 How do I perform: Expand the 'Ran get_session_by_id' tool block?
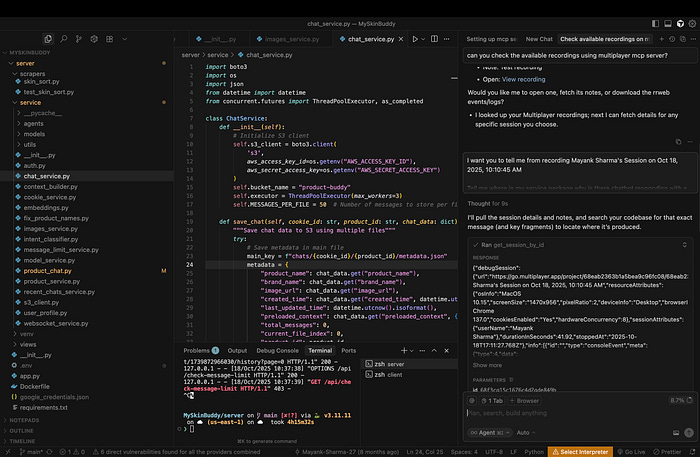pos(578,245)
